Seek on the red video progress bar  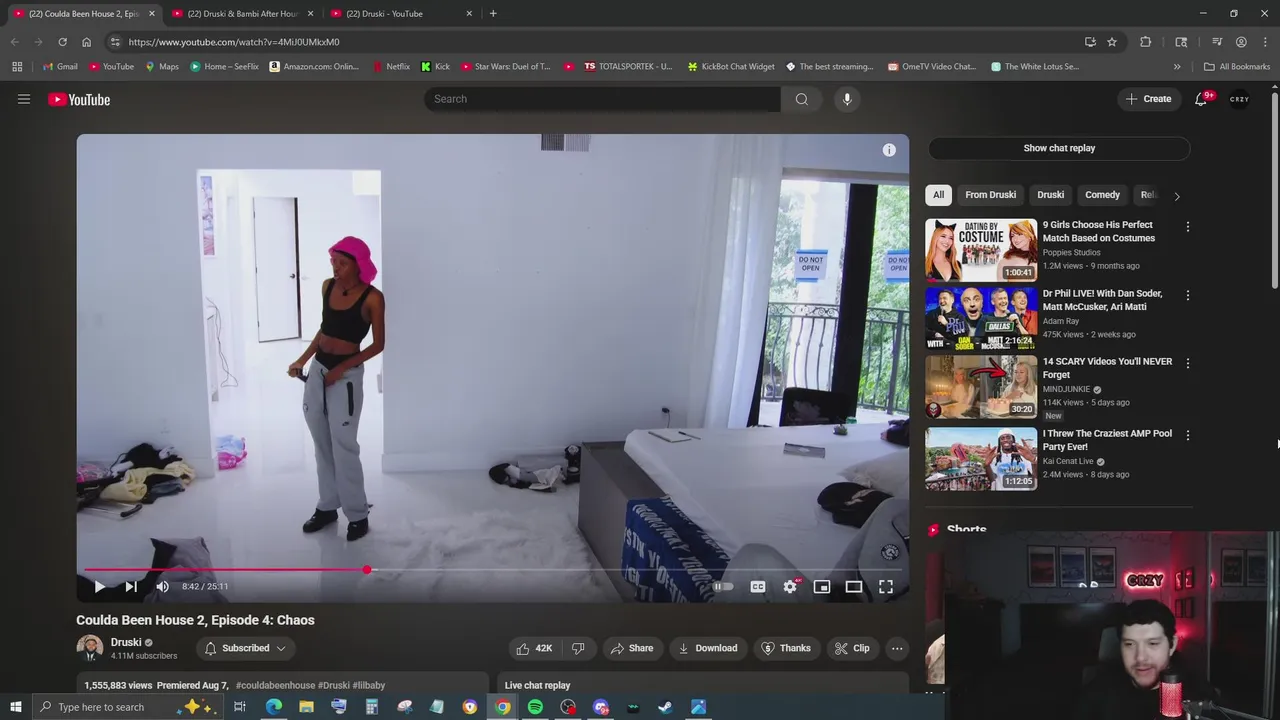tap(492, 570)
